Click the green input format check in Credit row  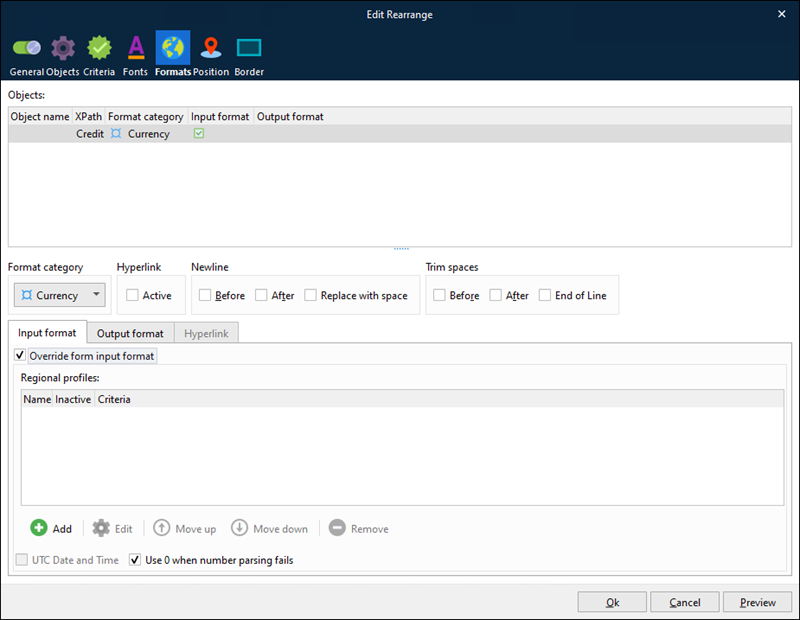(199, 133)
